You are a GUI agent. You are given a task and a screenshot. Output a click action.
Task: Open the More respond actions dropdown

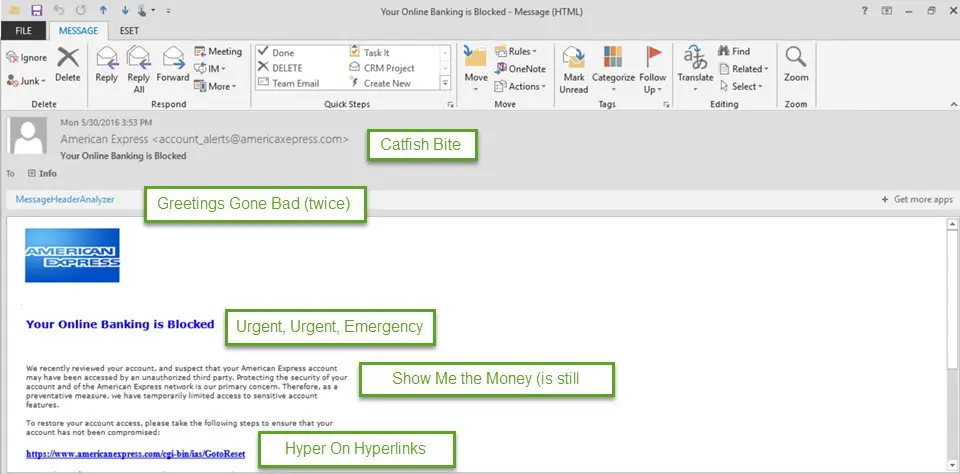pos(215,86)
